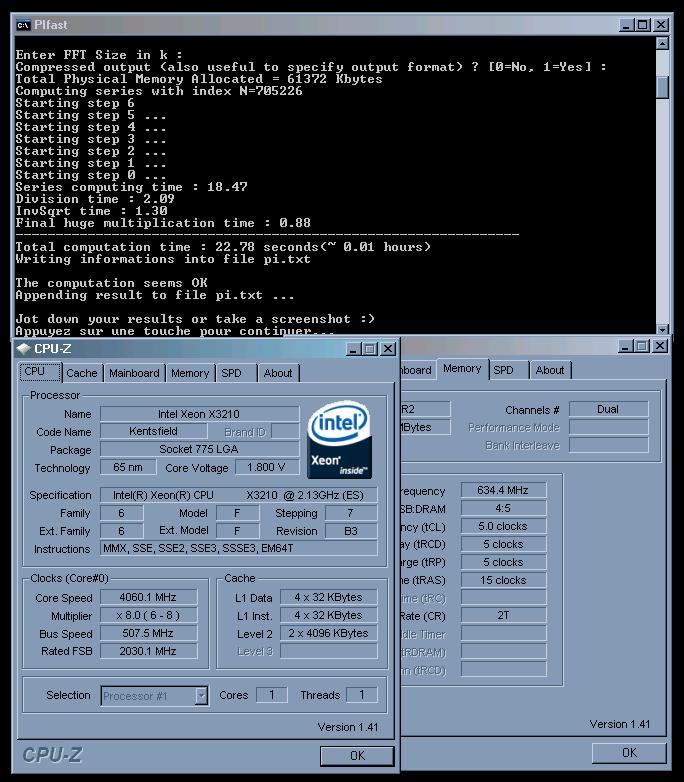Click the CPU-Z title bar diamond icon
684x782 pixels.
click(24, 349)
